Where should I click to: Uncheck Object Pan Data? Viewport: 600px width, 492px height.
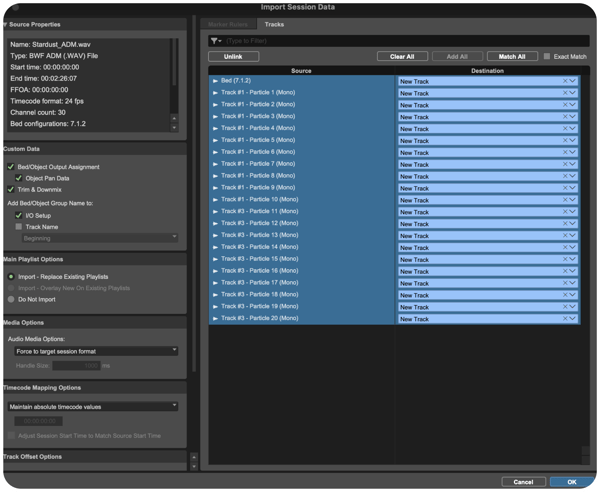18,178
